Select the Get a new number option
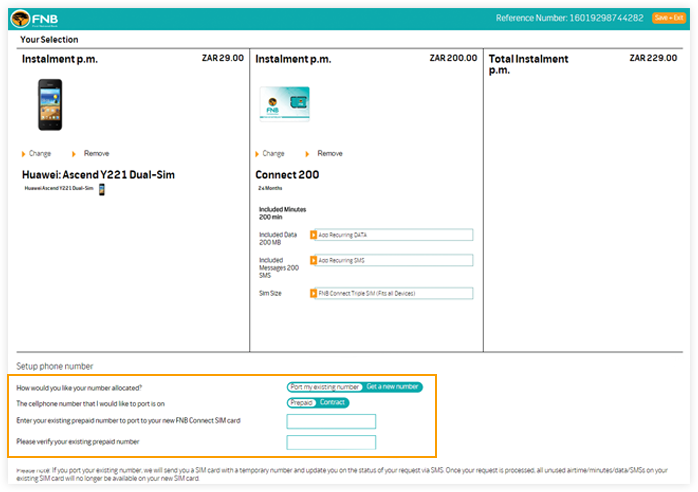 391,387
